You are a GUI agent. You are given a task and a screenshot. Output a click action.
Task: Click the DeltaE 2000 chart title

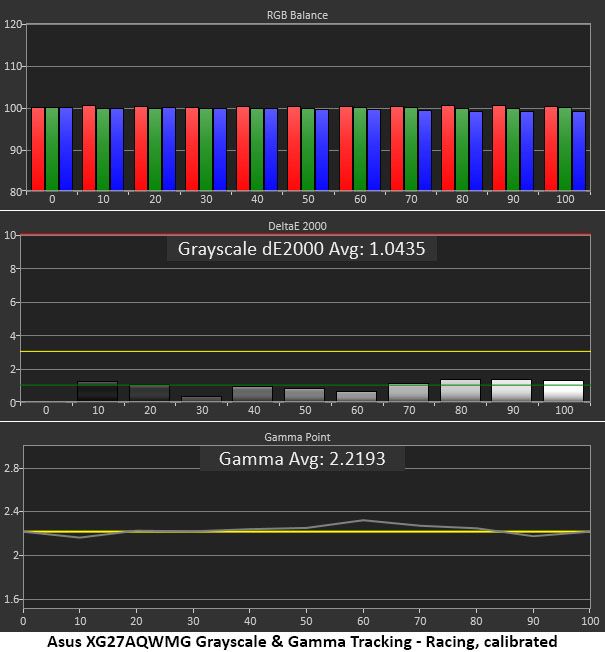pos(297,226)
